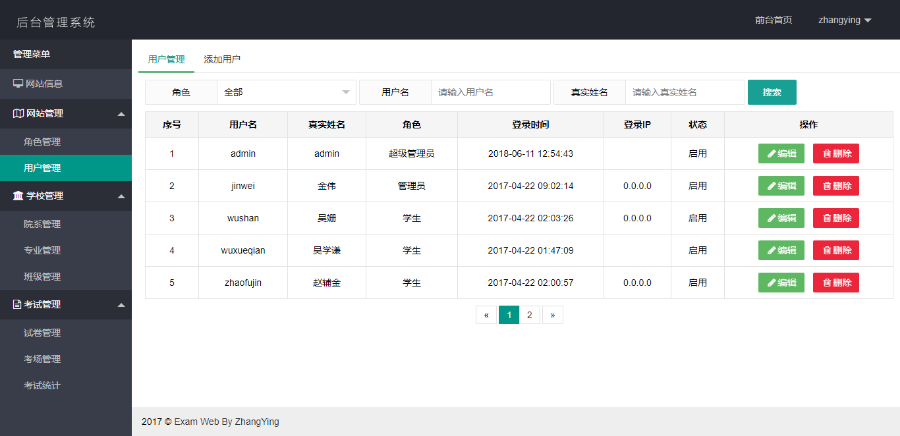Open 专业管理 in sidebar

66,250
